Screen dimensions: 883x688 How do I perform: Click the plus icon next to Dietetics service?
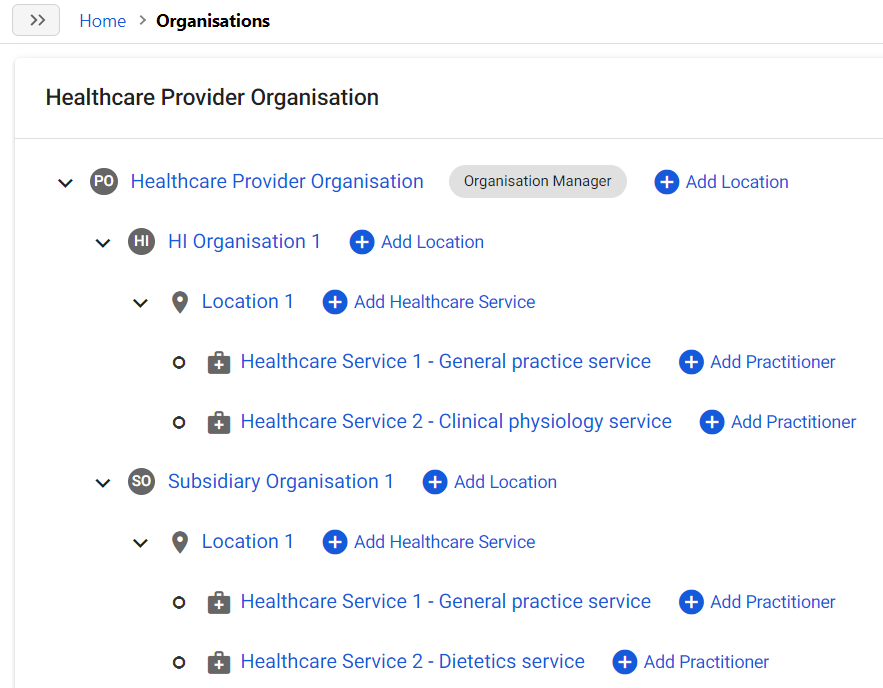625,662
